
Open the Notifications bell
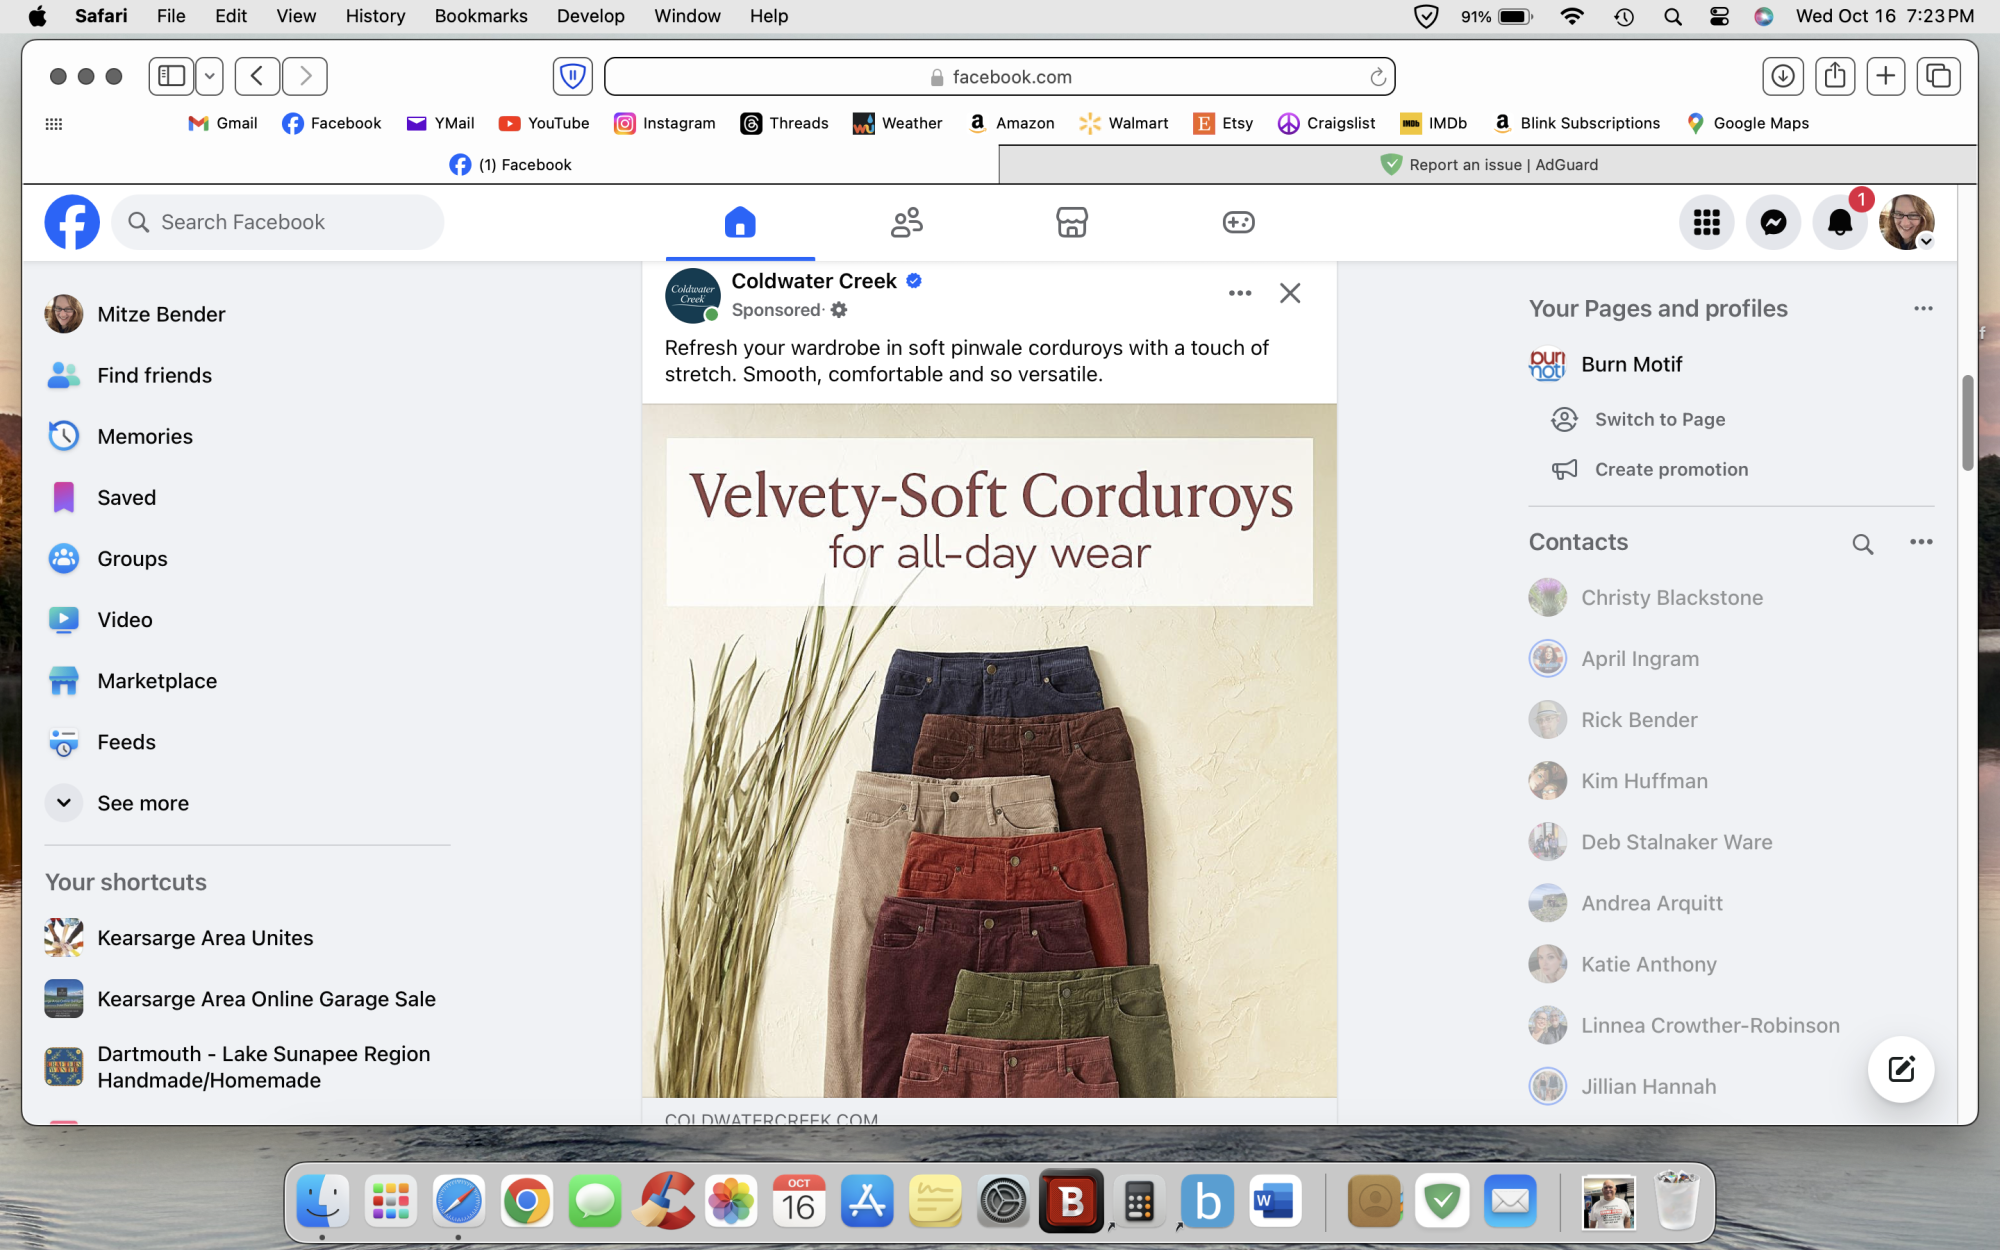[1839, 222]
